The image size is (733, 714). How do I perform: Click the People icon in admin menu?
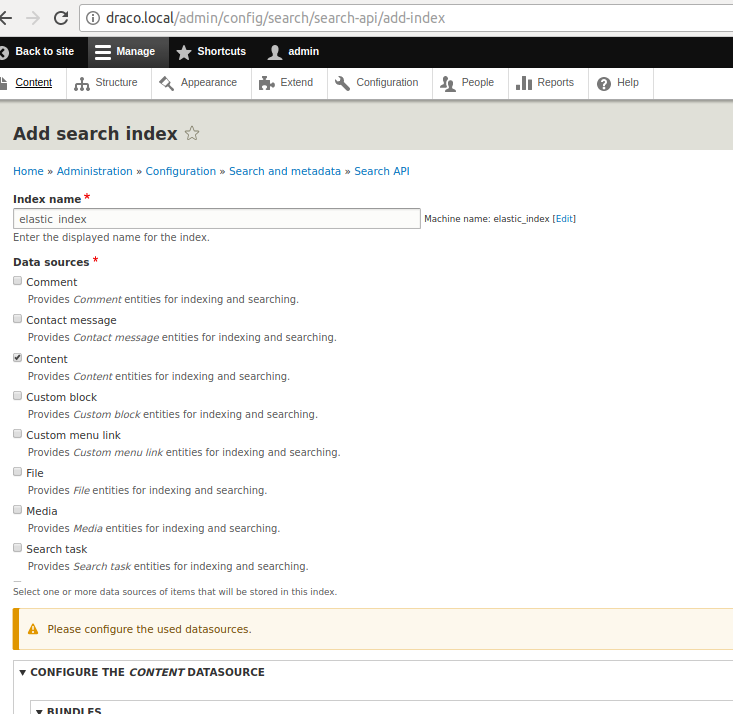tap(447, 84)
